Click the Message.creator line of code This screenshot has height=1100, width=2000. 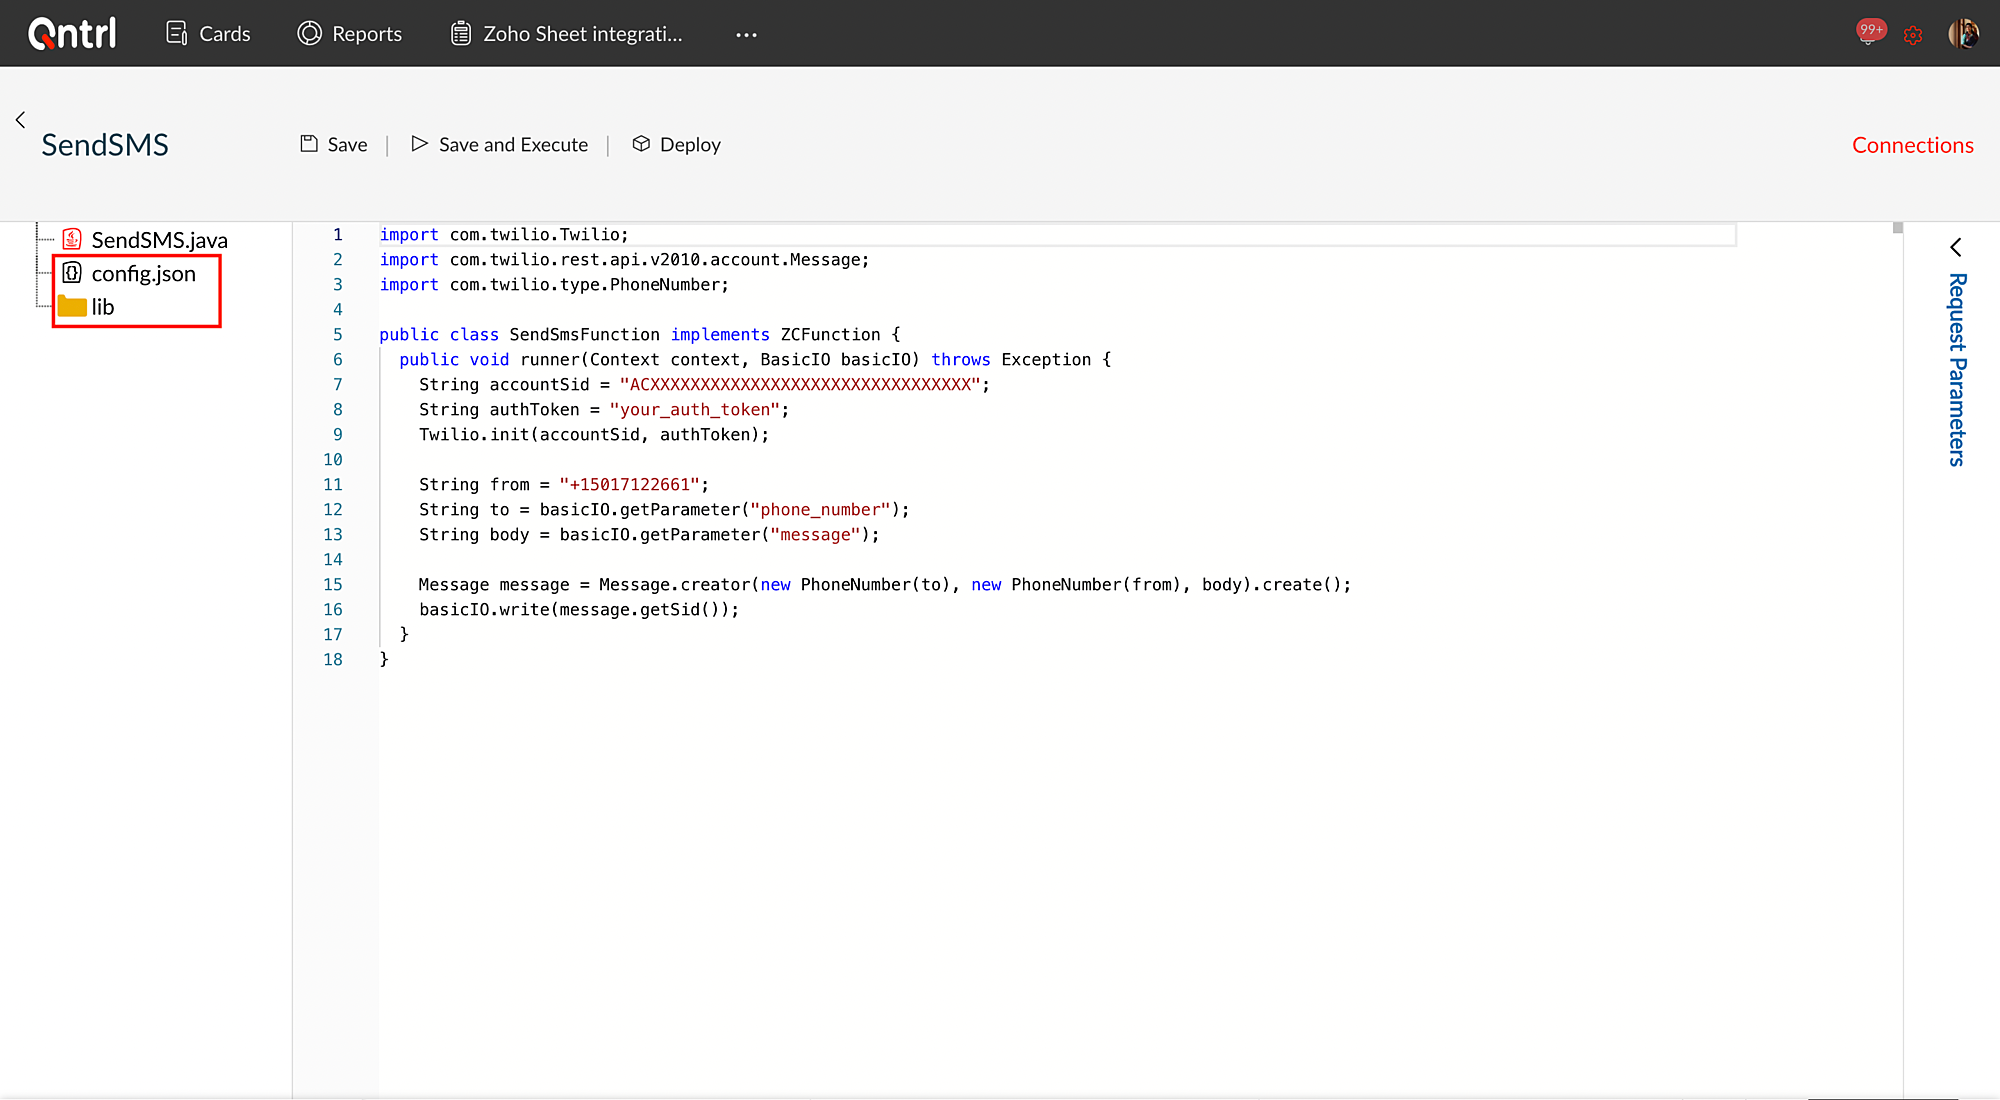[885, 584]
